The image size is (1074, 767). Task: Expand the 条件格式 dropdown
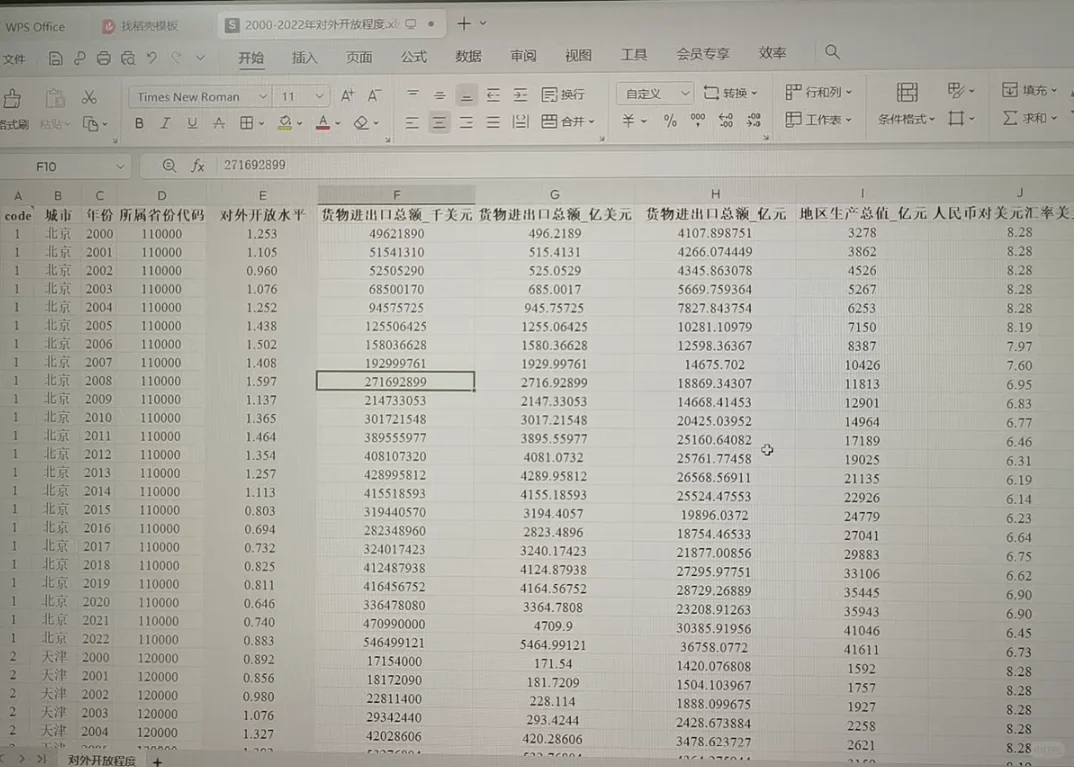coord(932,119)
